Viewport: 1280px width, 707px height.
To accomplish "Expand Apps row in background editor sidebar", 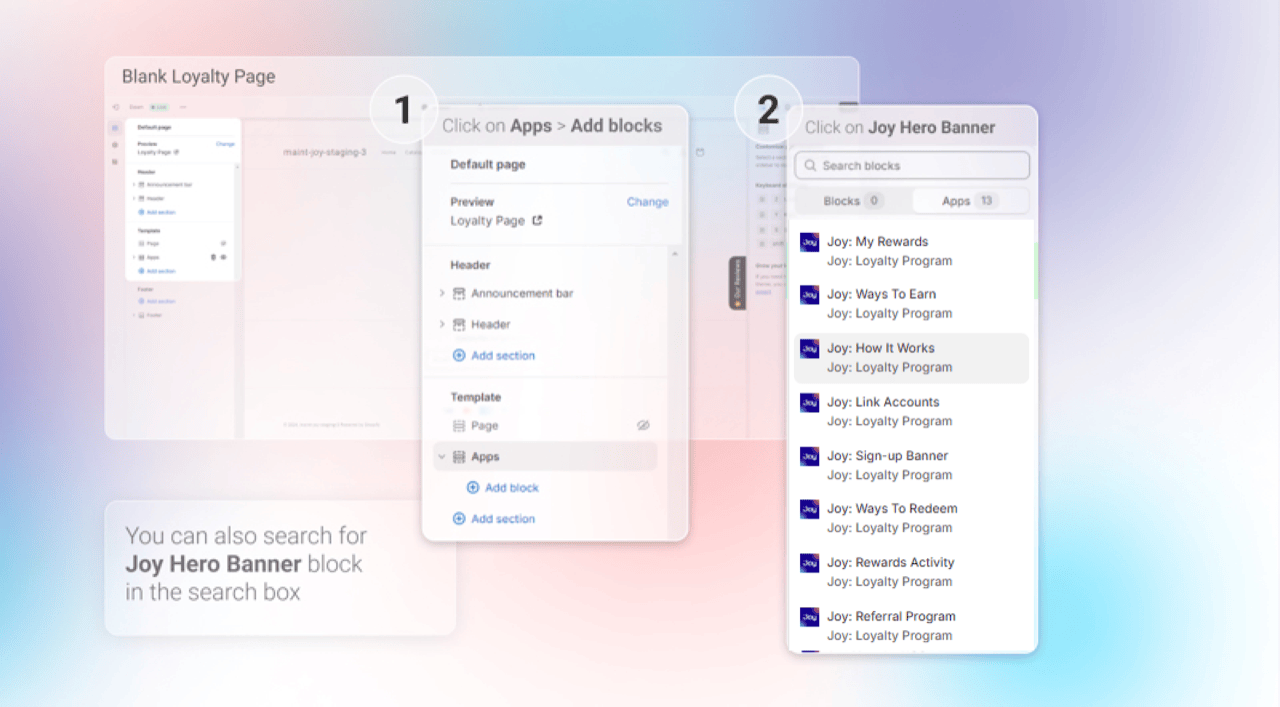I will [133, 257].
